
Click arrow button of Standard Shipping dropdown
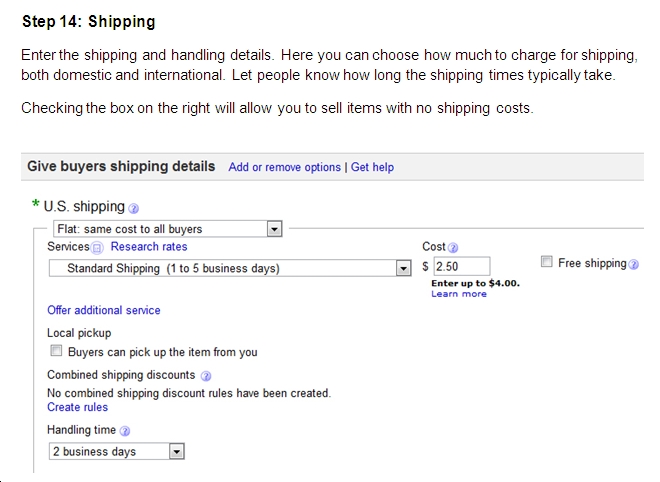pyautogui.click(x=403, y=268)
